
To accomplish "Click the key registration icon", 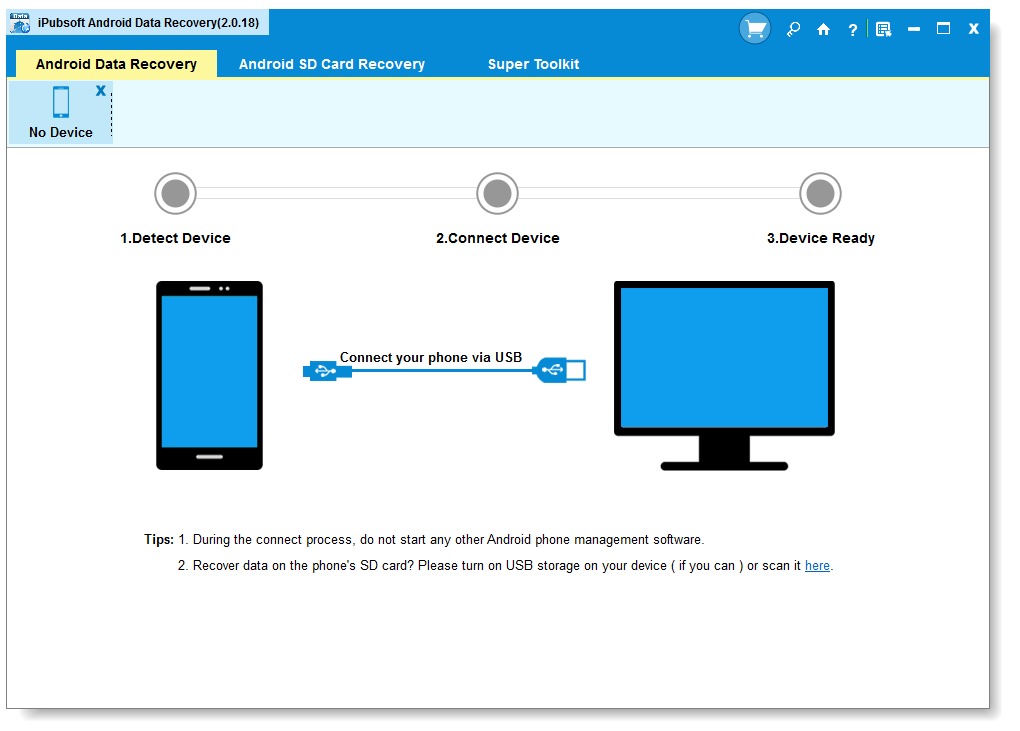I will [x=793, y=29].
